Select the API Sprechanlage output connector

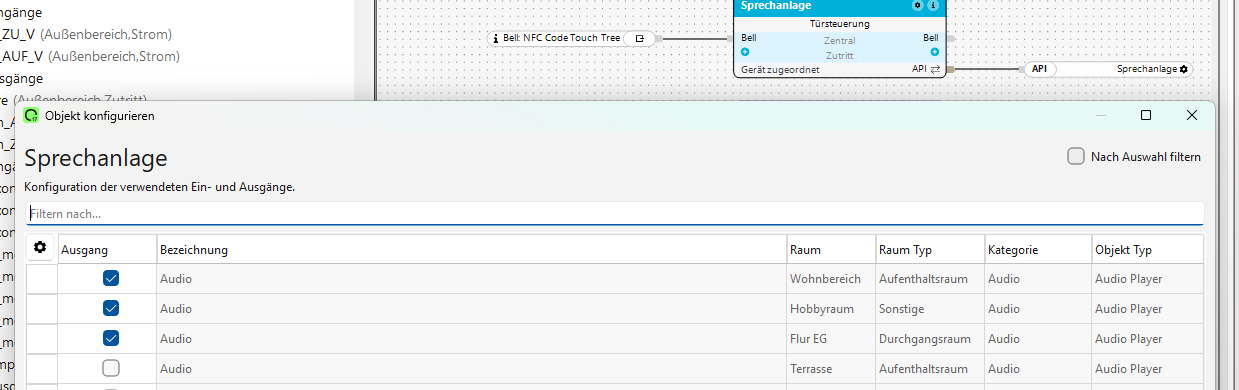point(1108,70)
